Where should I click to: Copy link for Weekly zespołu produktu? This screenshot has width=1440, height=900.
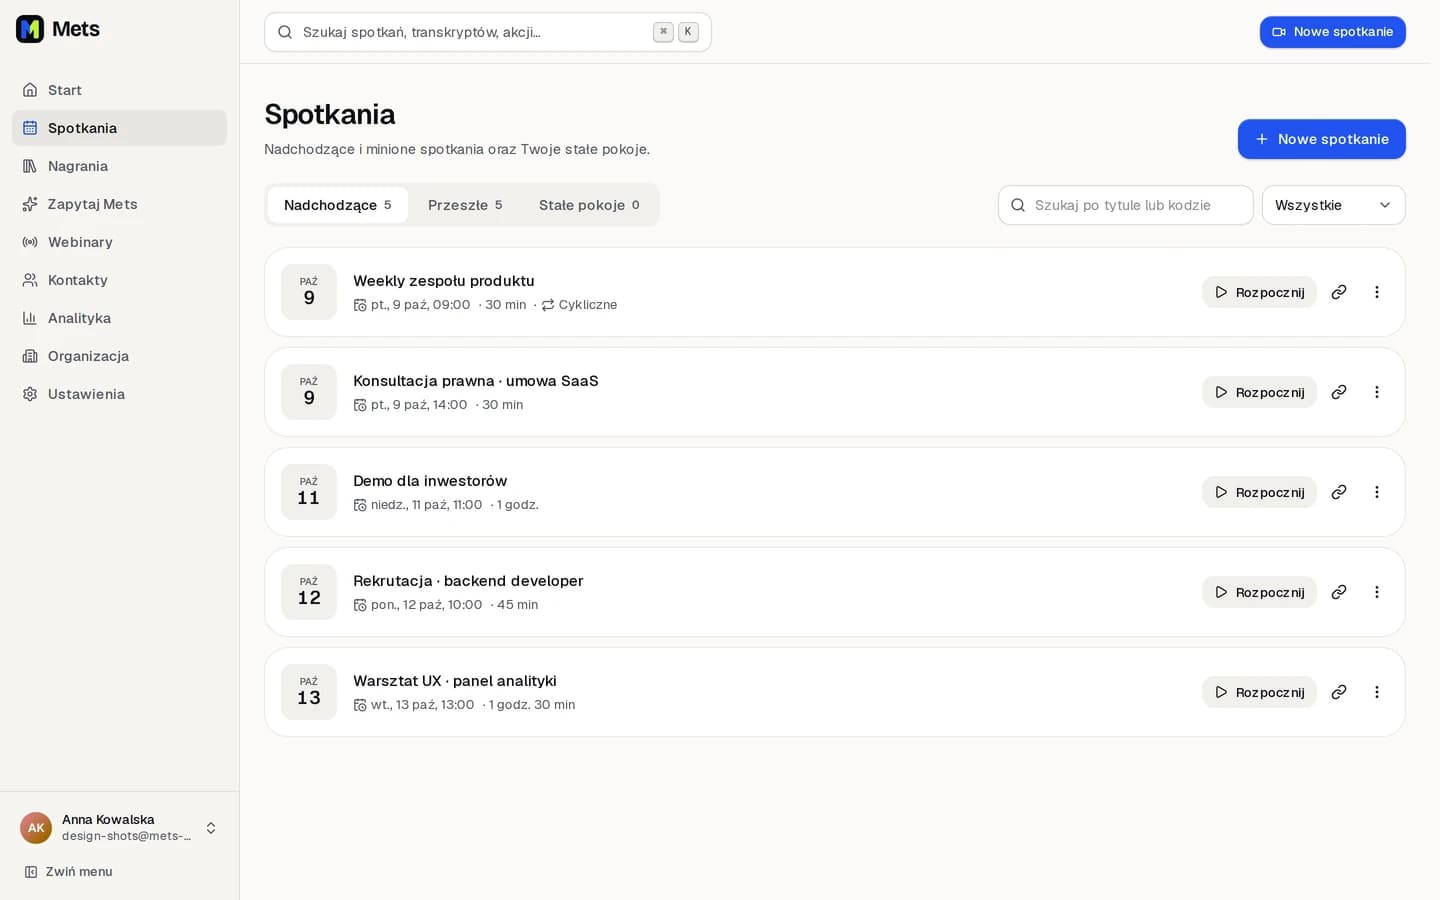(x=1339, y=292)
